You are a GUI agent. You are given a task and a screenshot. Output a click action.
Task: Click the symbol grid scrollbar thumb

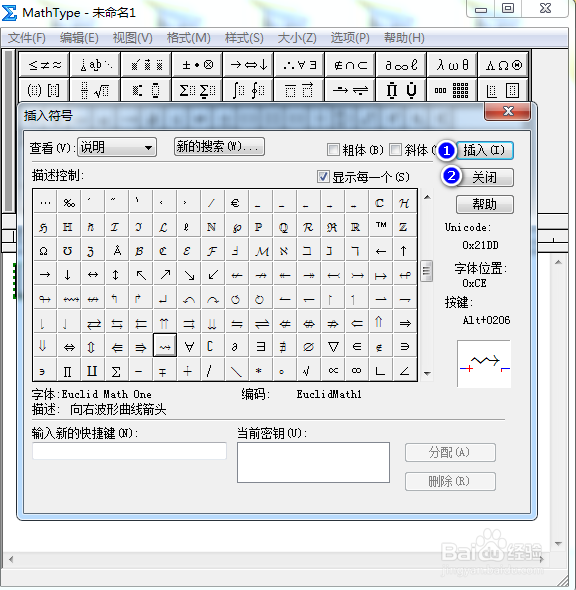[x=427, y=271]
